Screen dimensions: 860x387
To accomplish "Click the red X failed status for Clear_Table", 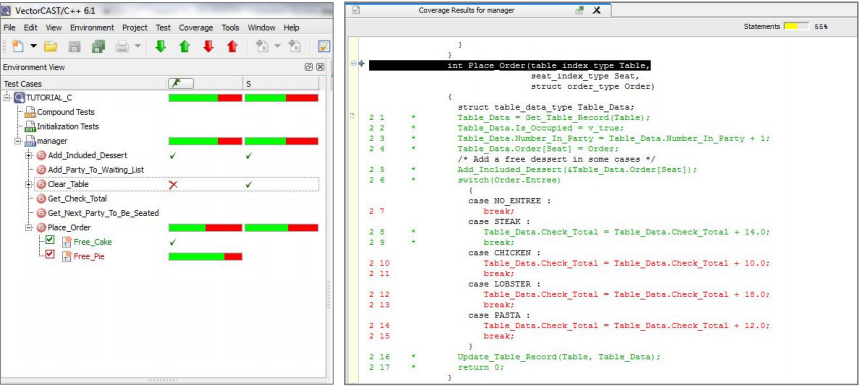I will pos(173,185).
